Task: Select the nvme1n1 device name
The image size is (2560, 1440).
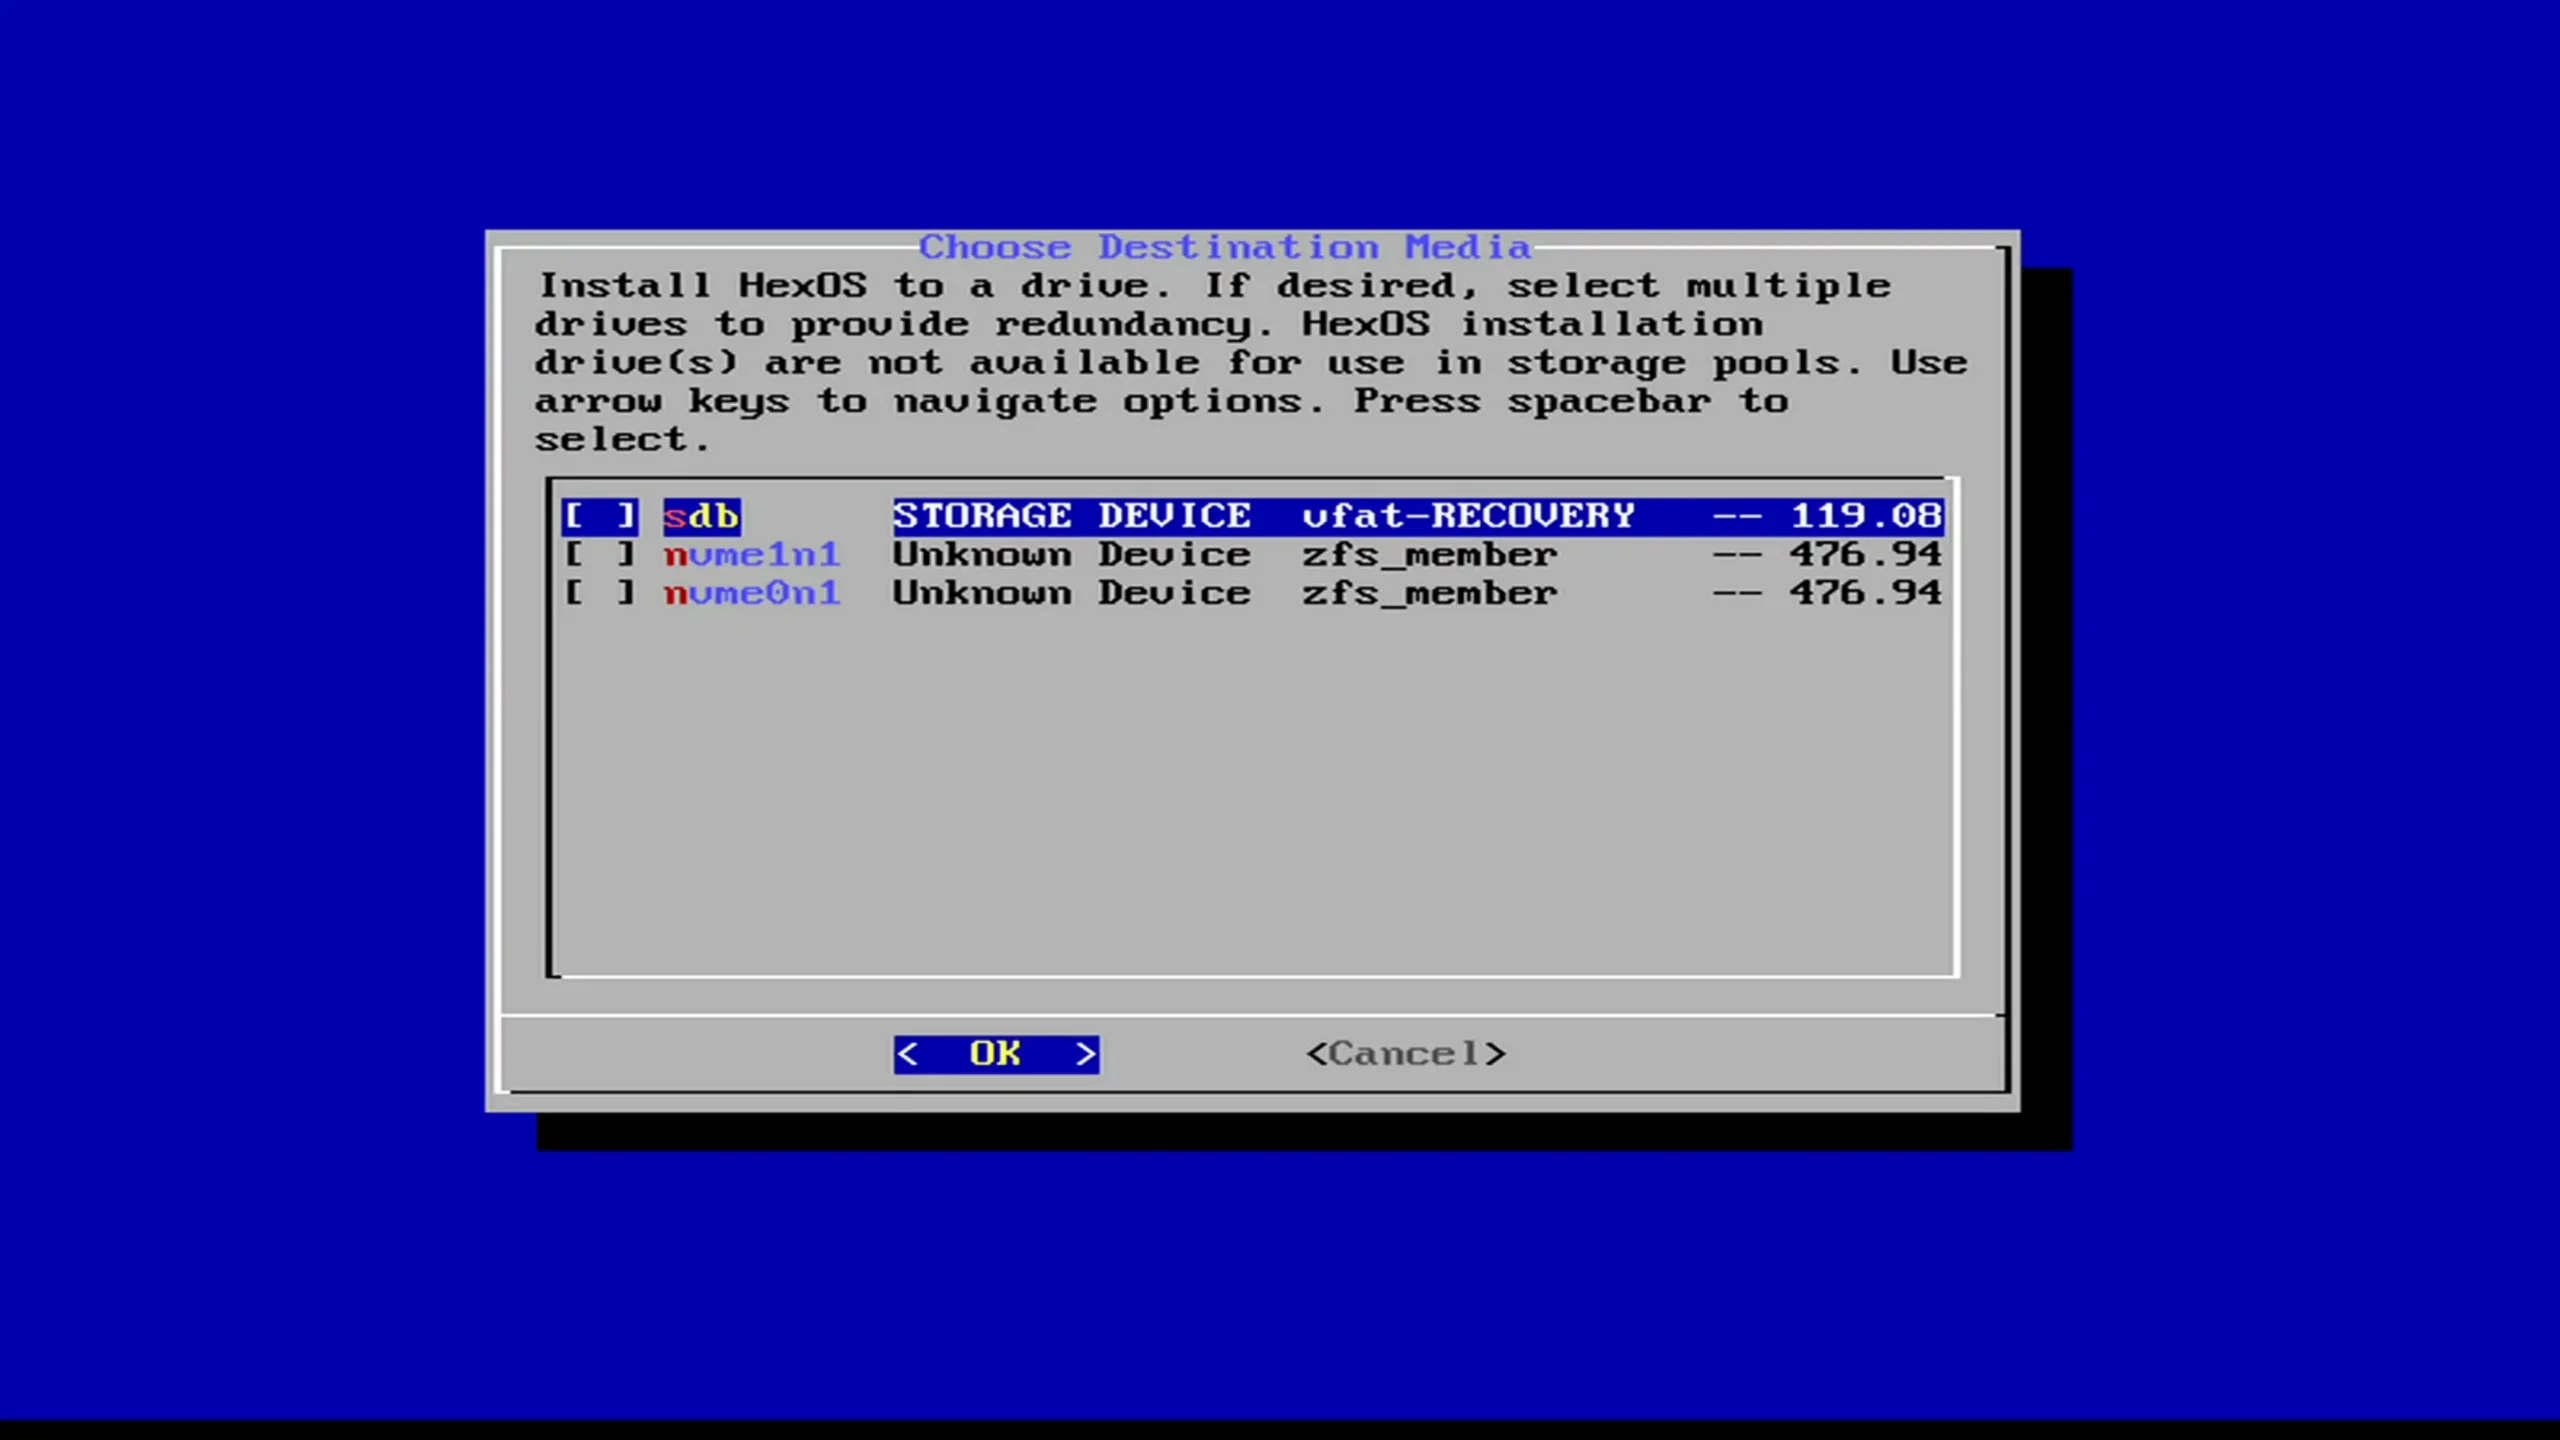Action: (x=752, y=554)
